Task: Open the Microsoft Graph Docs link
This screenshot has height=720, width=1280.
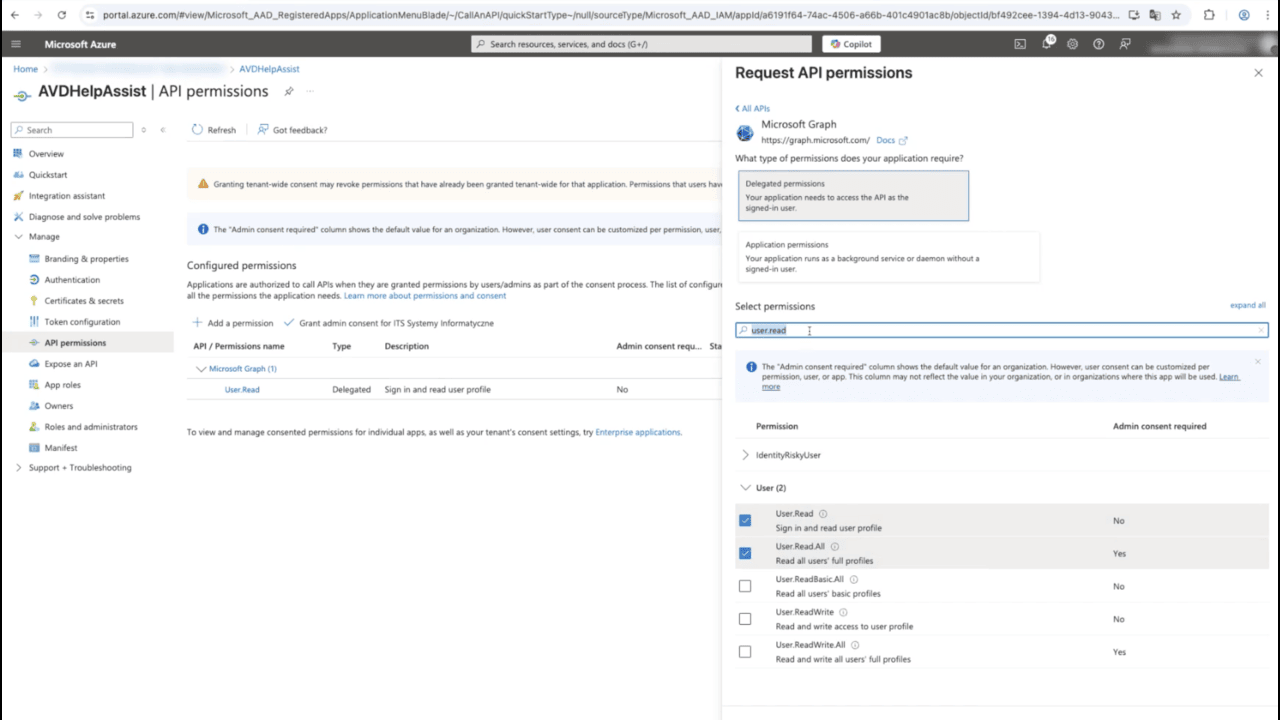Action: pyautogui.click(x=891, y=140)
